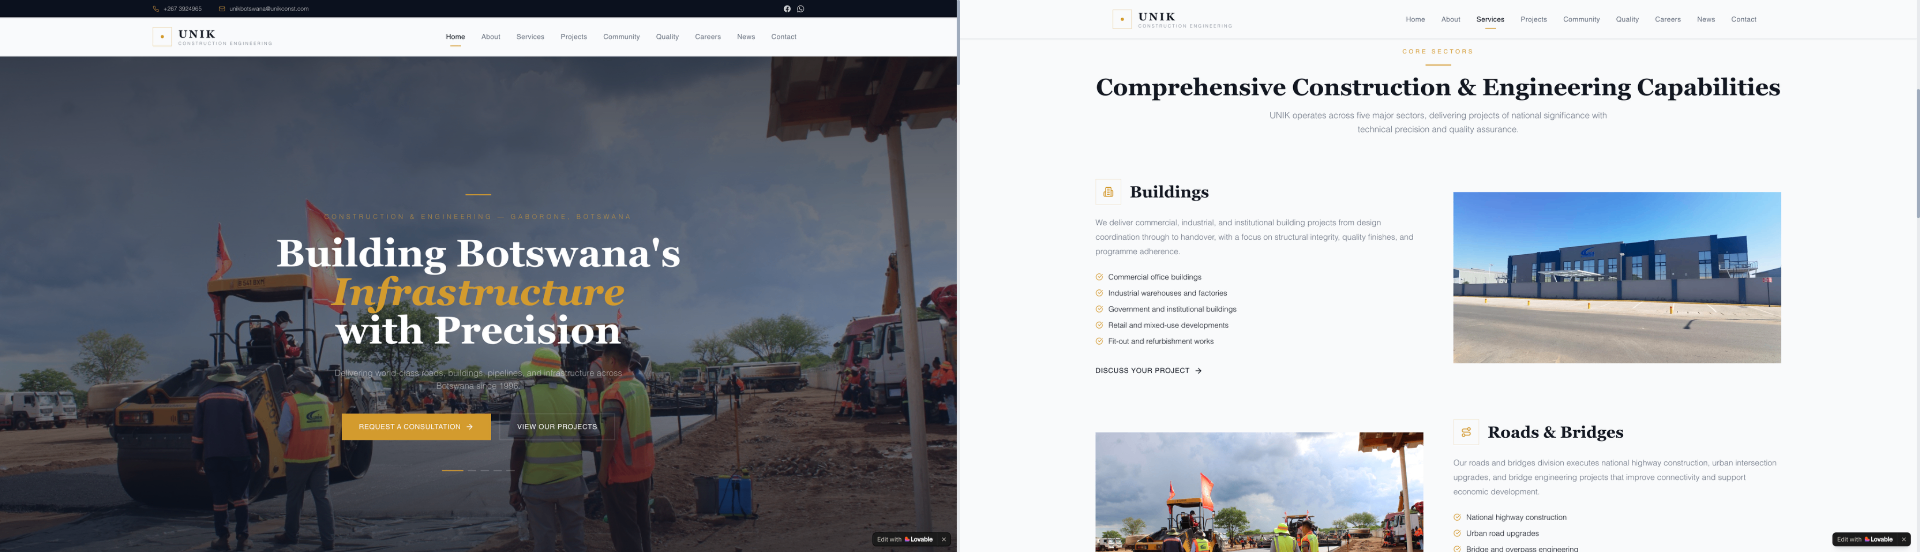Dismiss the Lovable badge on the left page
1920x552 pixels.
click(943, 539)
